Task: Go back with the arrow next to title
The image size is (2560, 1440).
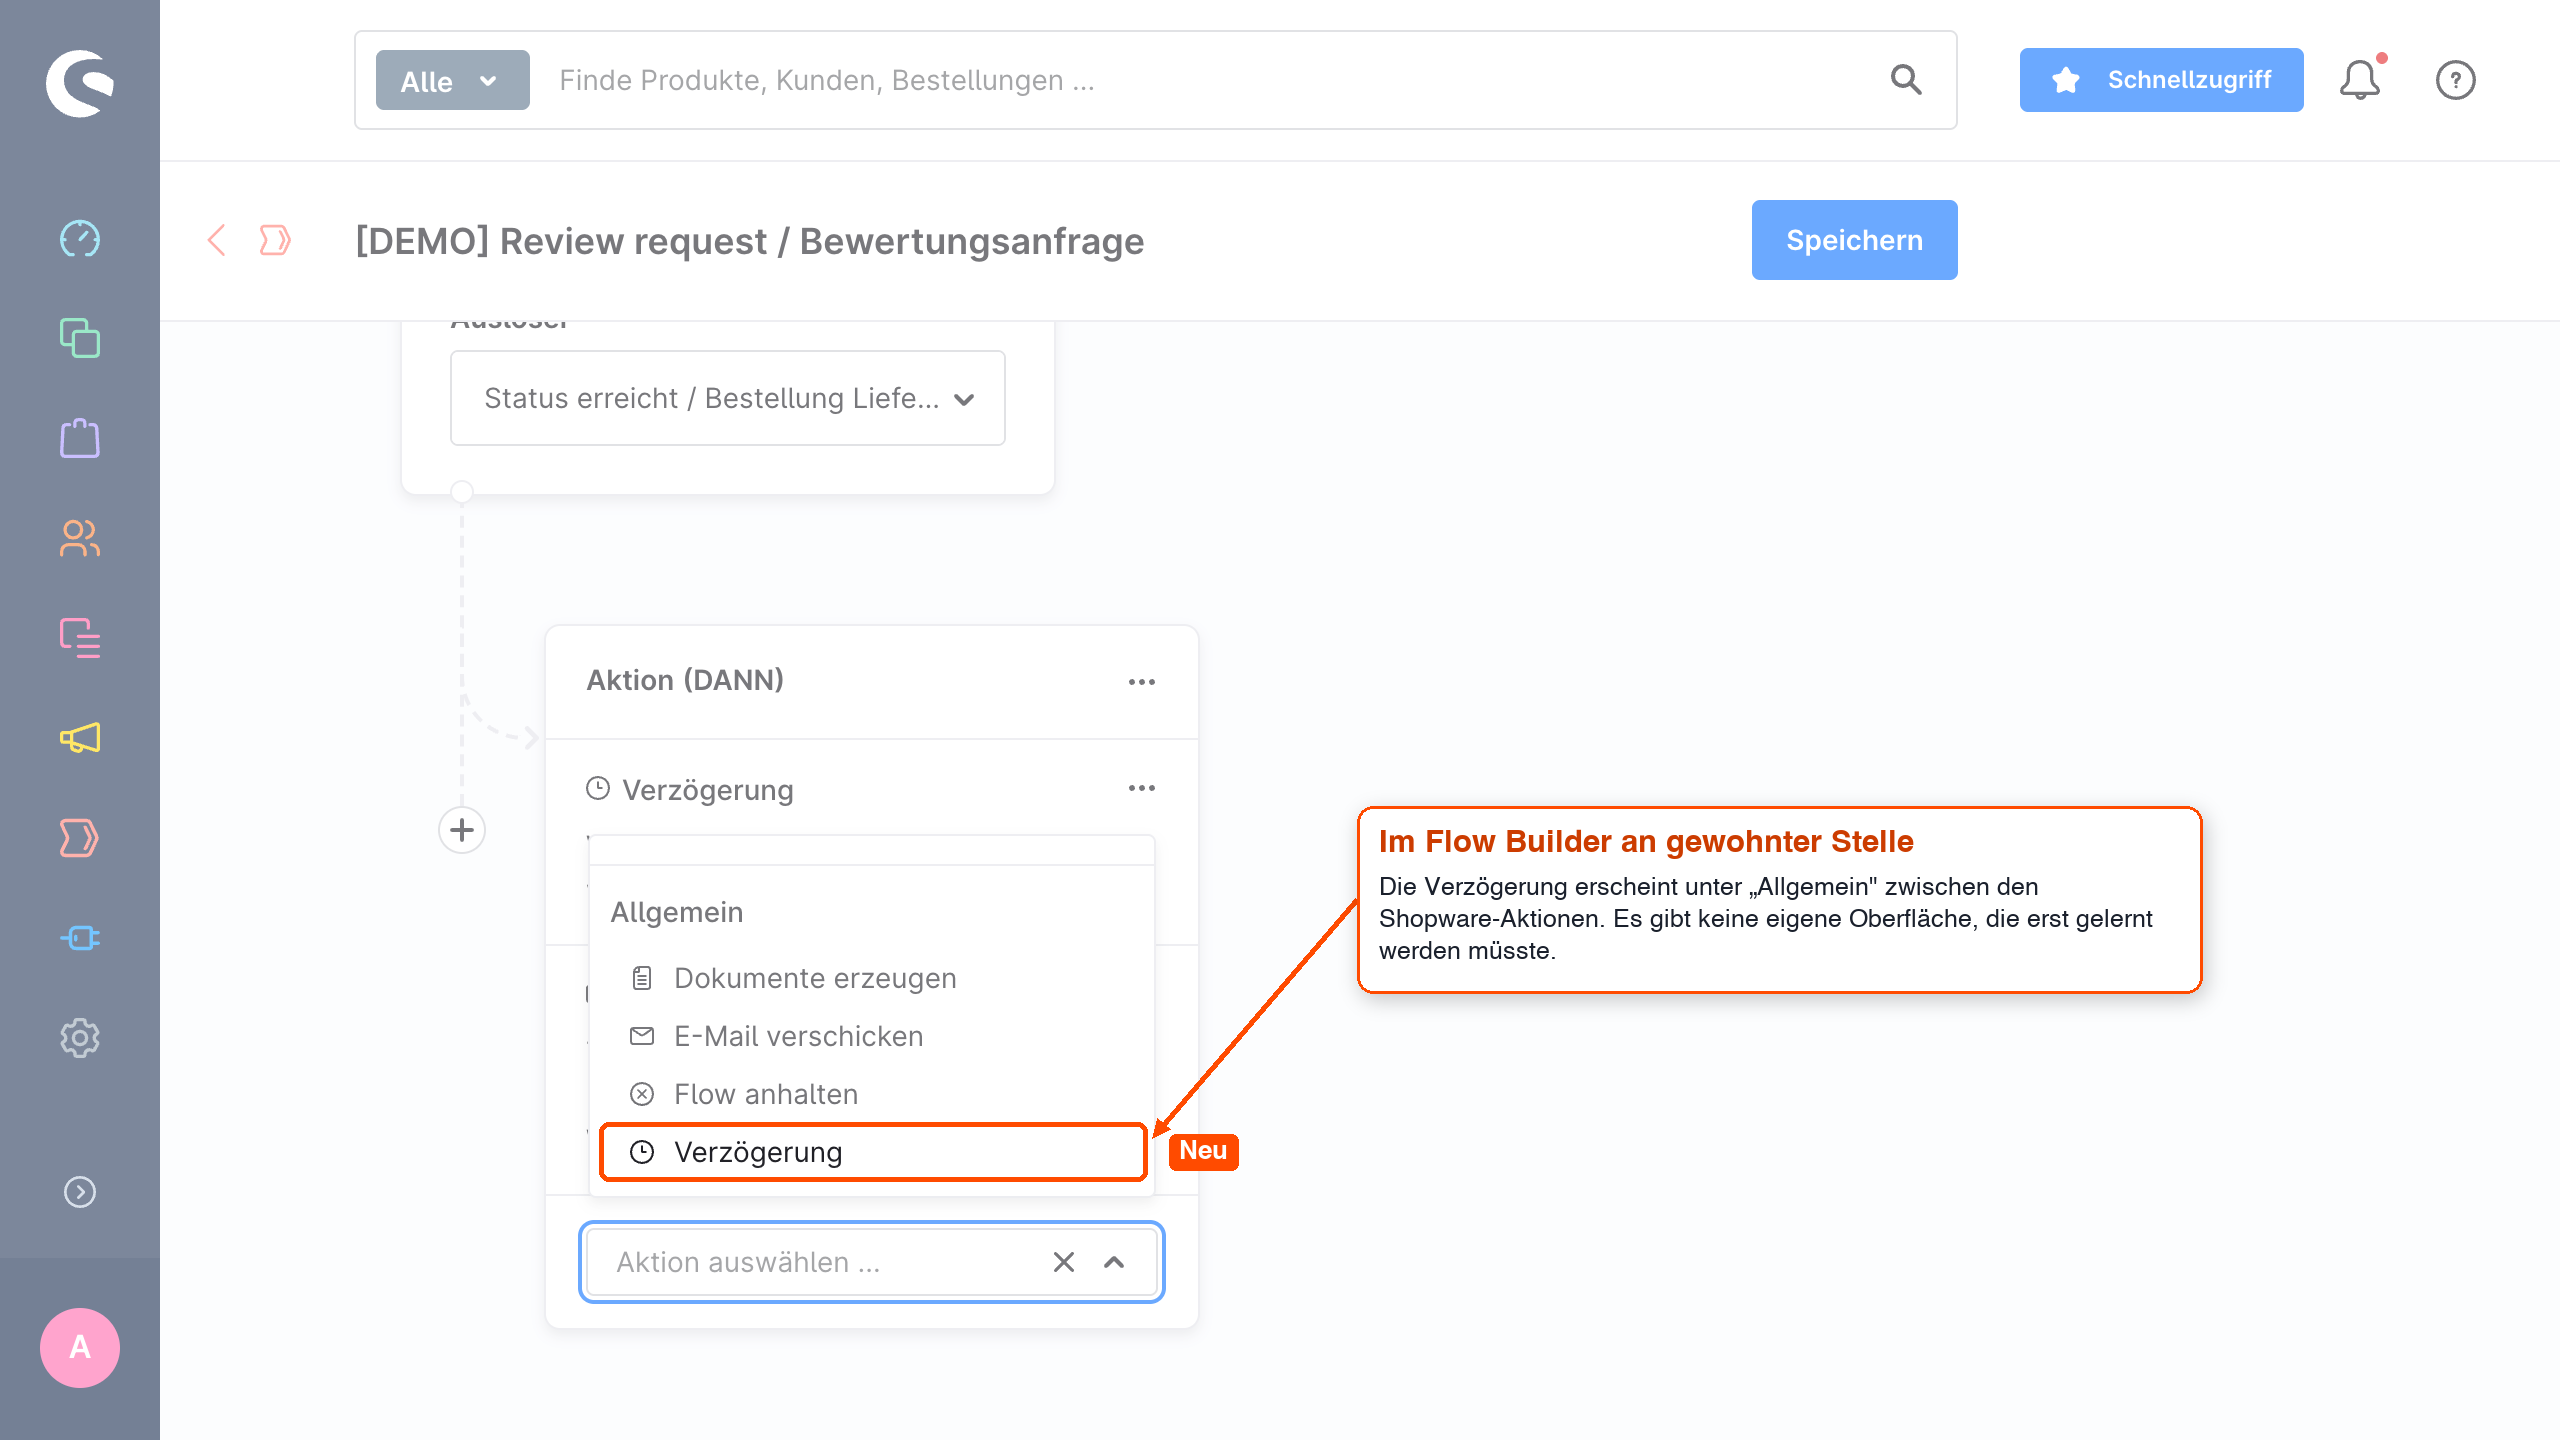Action: [x=217, y=240]
